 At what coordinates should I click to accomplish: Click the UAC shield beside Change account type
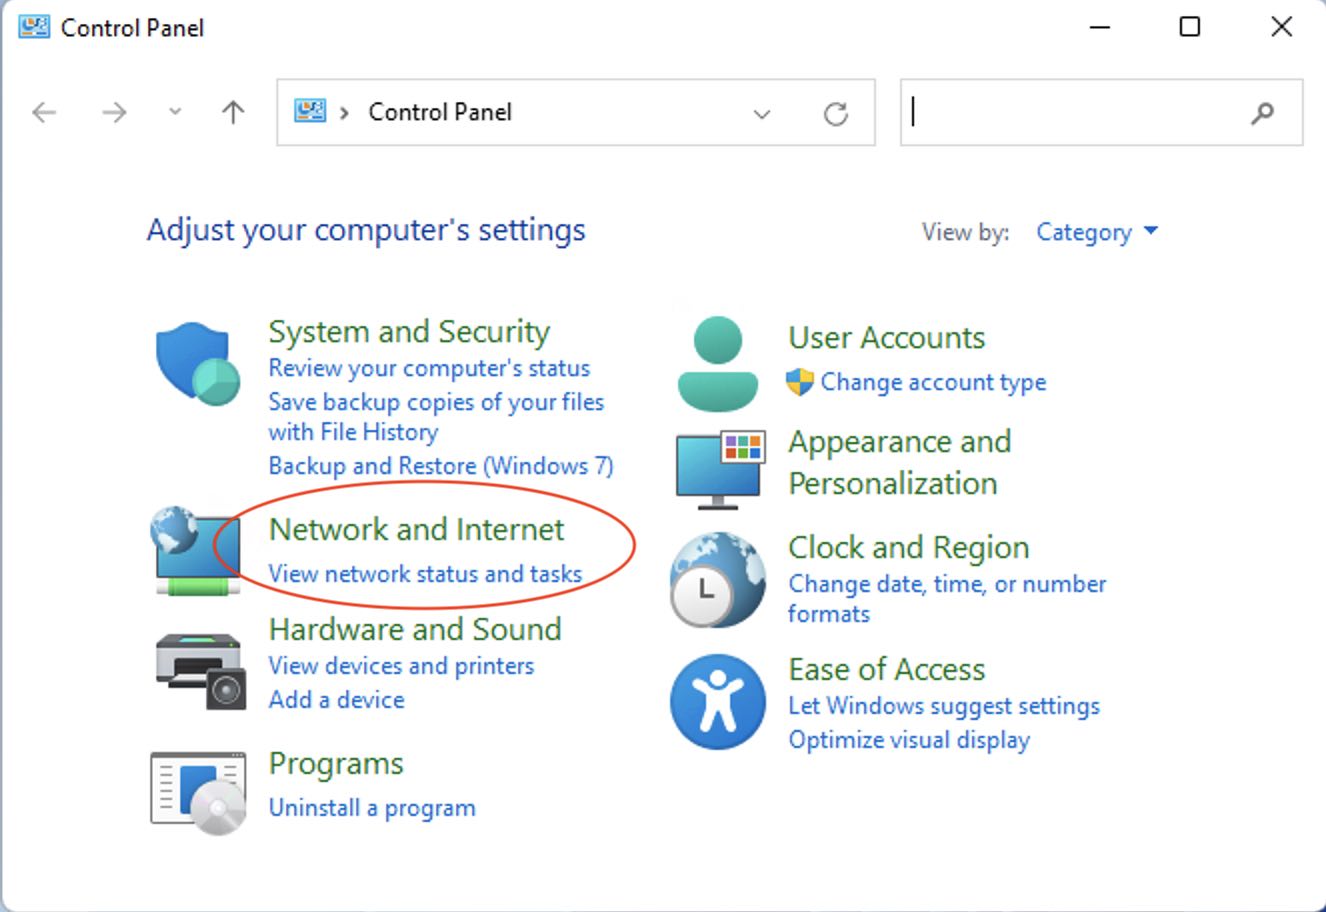tap(800, 382)
